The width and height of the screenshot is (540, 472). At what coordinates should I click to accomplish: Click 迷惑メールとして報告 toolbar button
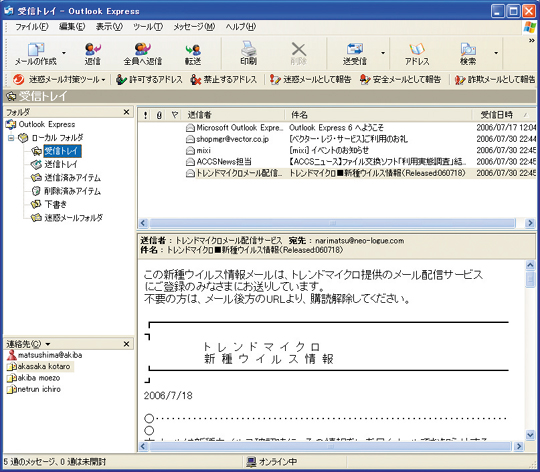point(310,80)
